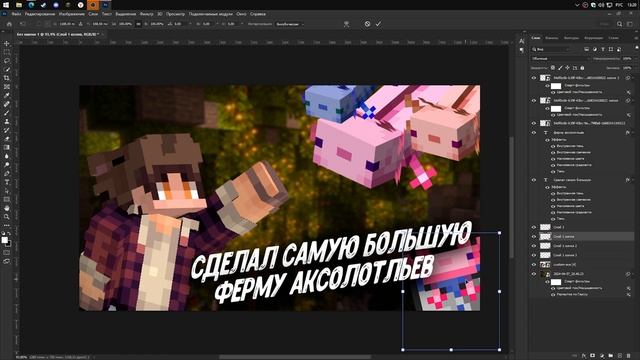Toggle maintain aspect ratio link in options bar
Image resolution: width=640 pixels, height=360 pixels.
pos(138,24)
